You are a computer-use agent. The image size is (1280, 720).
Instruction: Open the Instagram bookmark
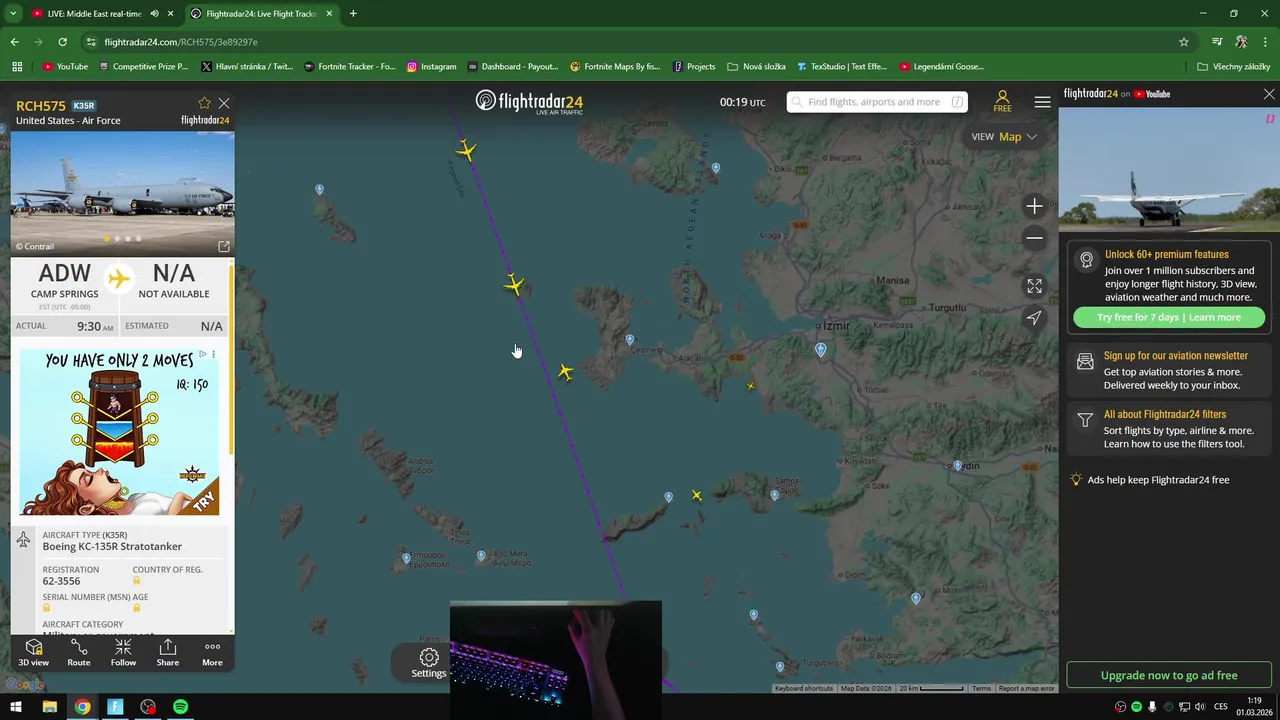tap(431, 66)
